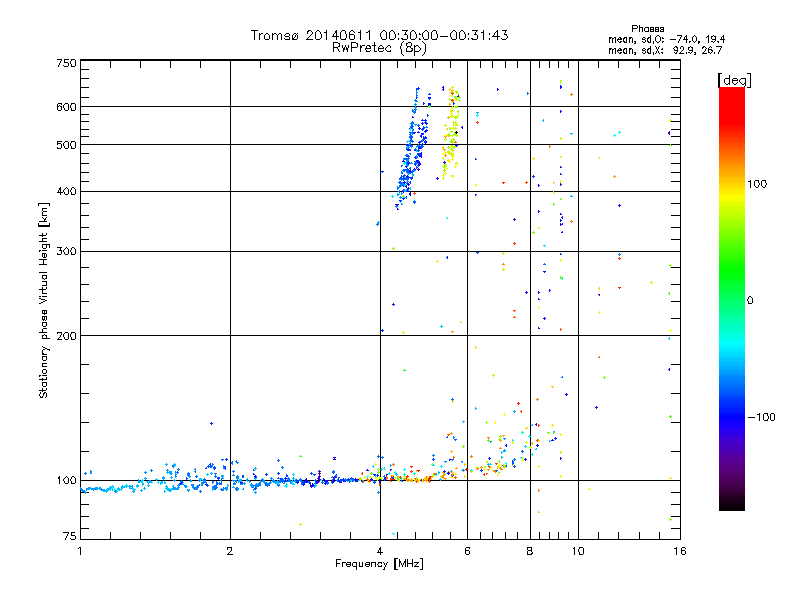The width and height of the screenshot is (800, 600).
Task: Click the x-axis label 'Frequency [MHz]'
Action: 379,564
